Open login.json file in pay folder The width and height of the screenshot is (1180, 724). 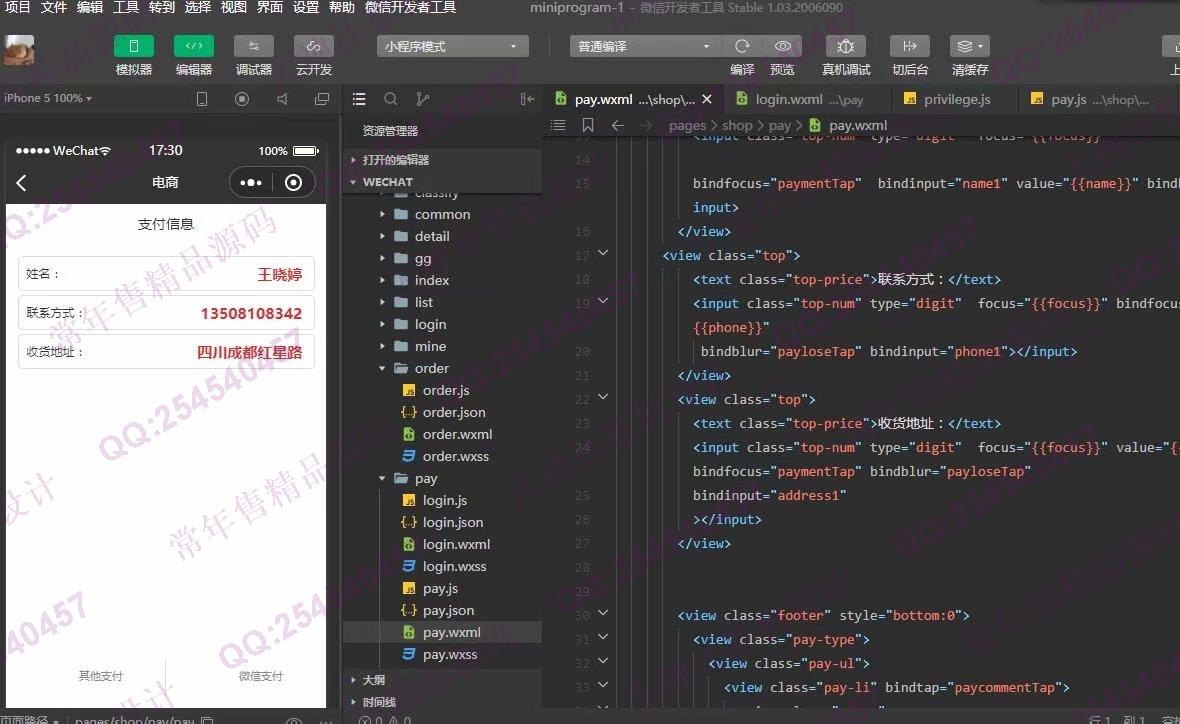point(442,522)
